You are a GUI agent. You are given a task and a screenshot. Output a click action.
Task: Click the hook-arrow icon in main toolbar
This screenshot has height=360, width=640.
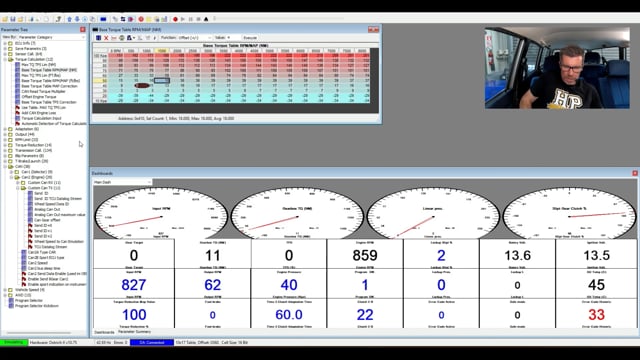pyautogui.click(x=58, y=19)
